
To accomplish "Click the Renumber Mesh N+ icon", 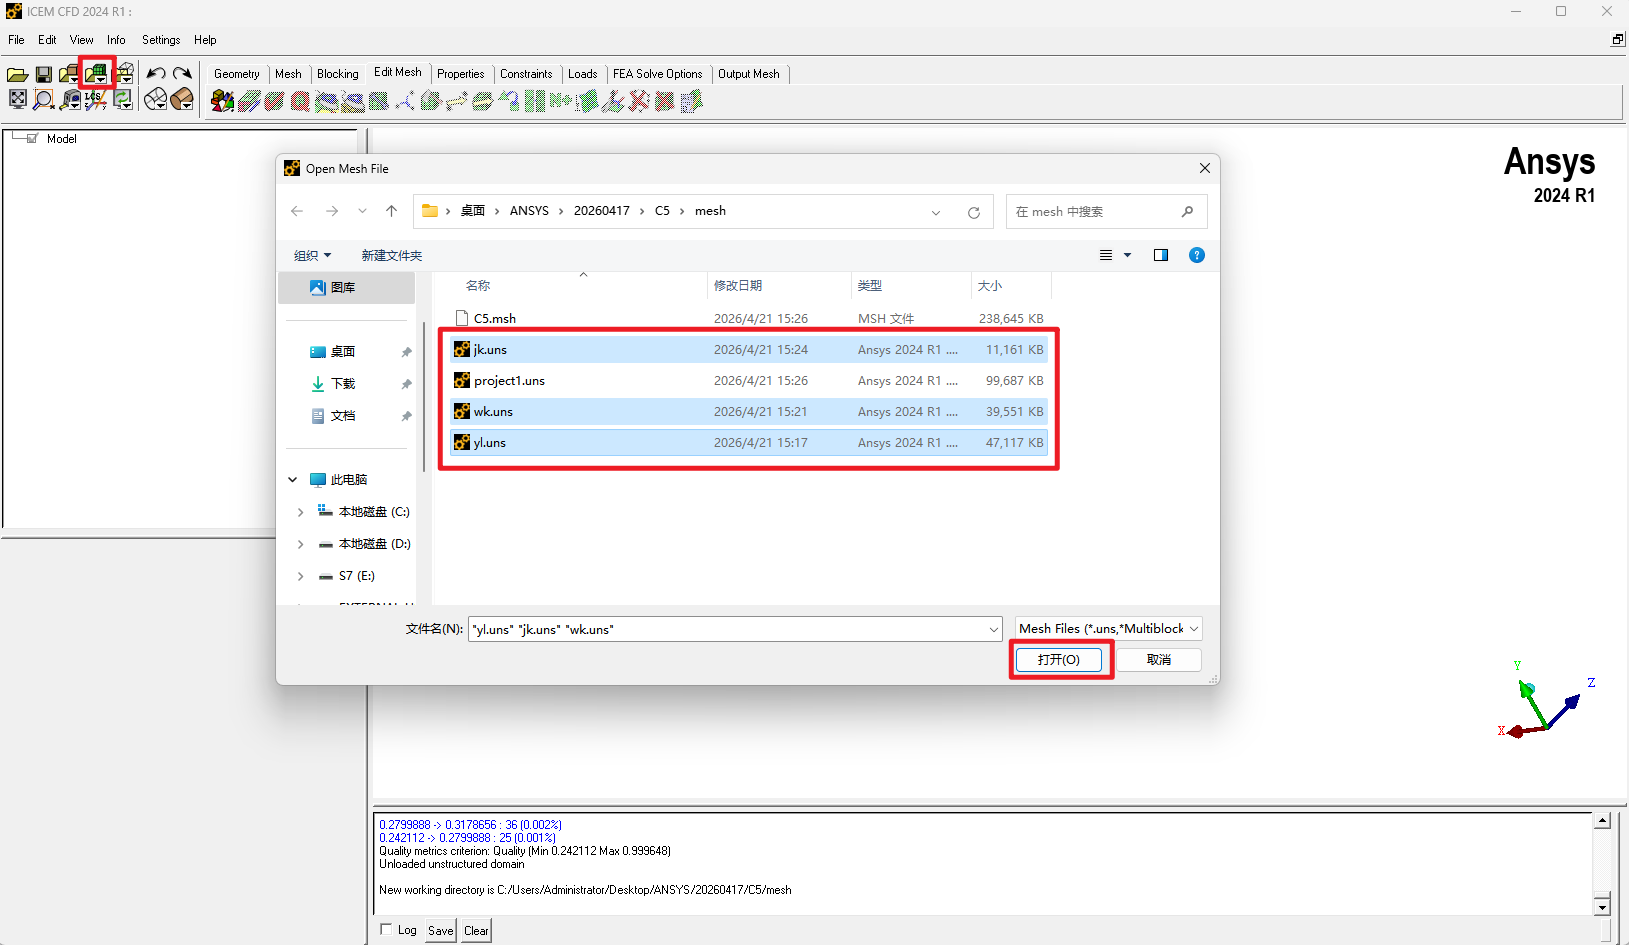I will (560, 100).
